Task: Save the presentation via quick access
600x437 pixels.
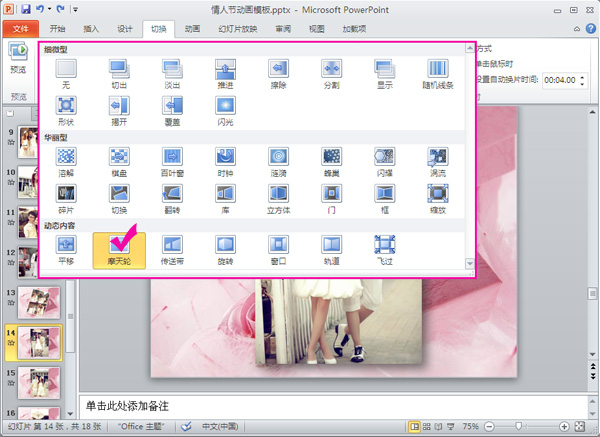Action: [26, 9]
